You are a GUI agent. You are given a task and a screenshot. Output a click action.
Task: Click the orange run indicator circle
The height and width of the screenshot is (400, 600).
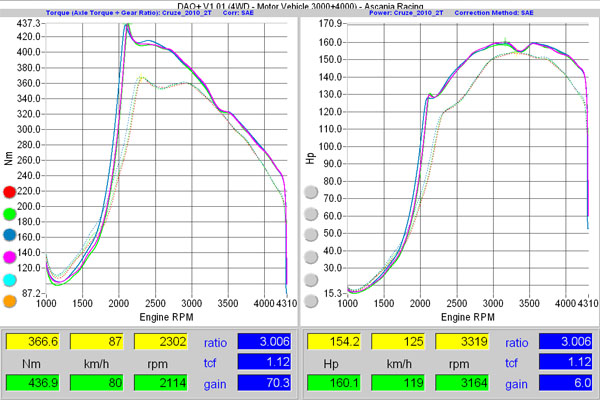[x=10, y=300]
